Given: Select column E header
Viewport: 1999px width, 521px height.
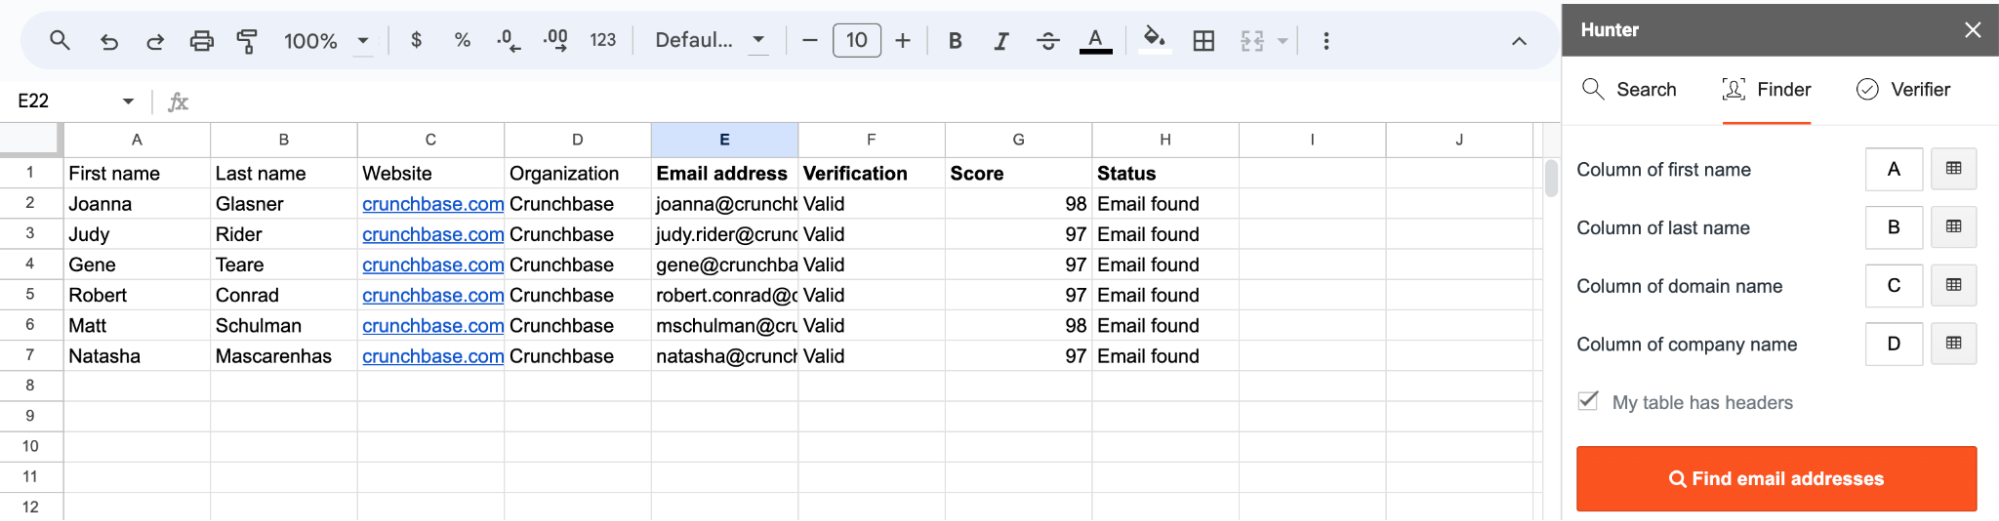Looking at the screenshot, I should pos(724,140).
